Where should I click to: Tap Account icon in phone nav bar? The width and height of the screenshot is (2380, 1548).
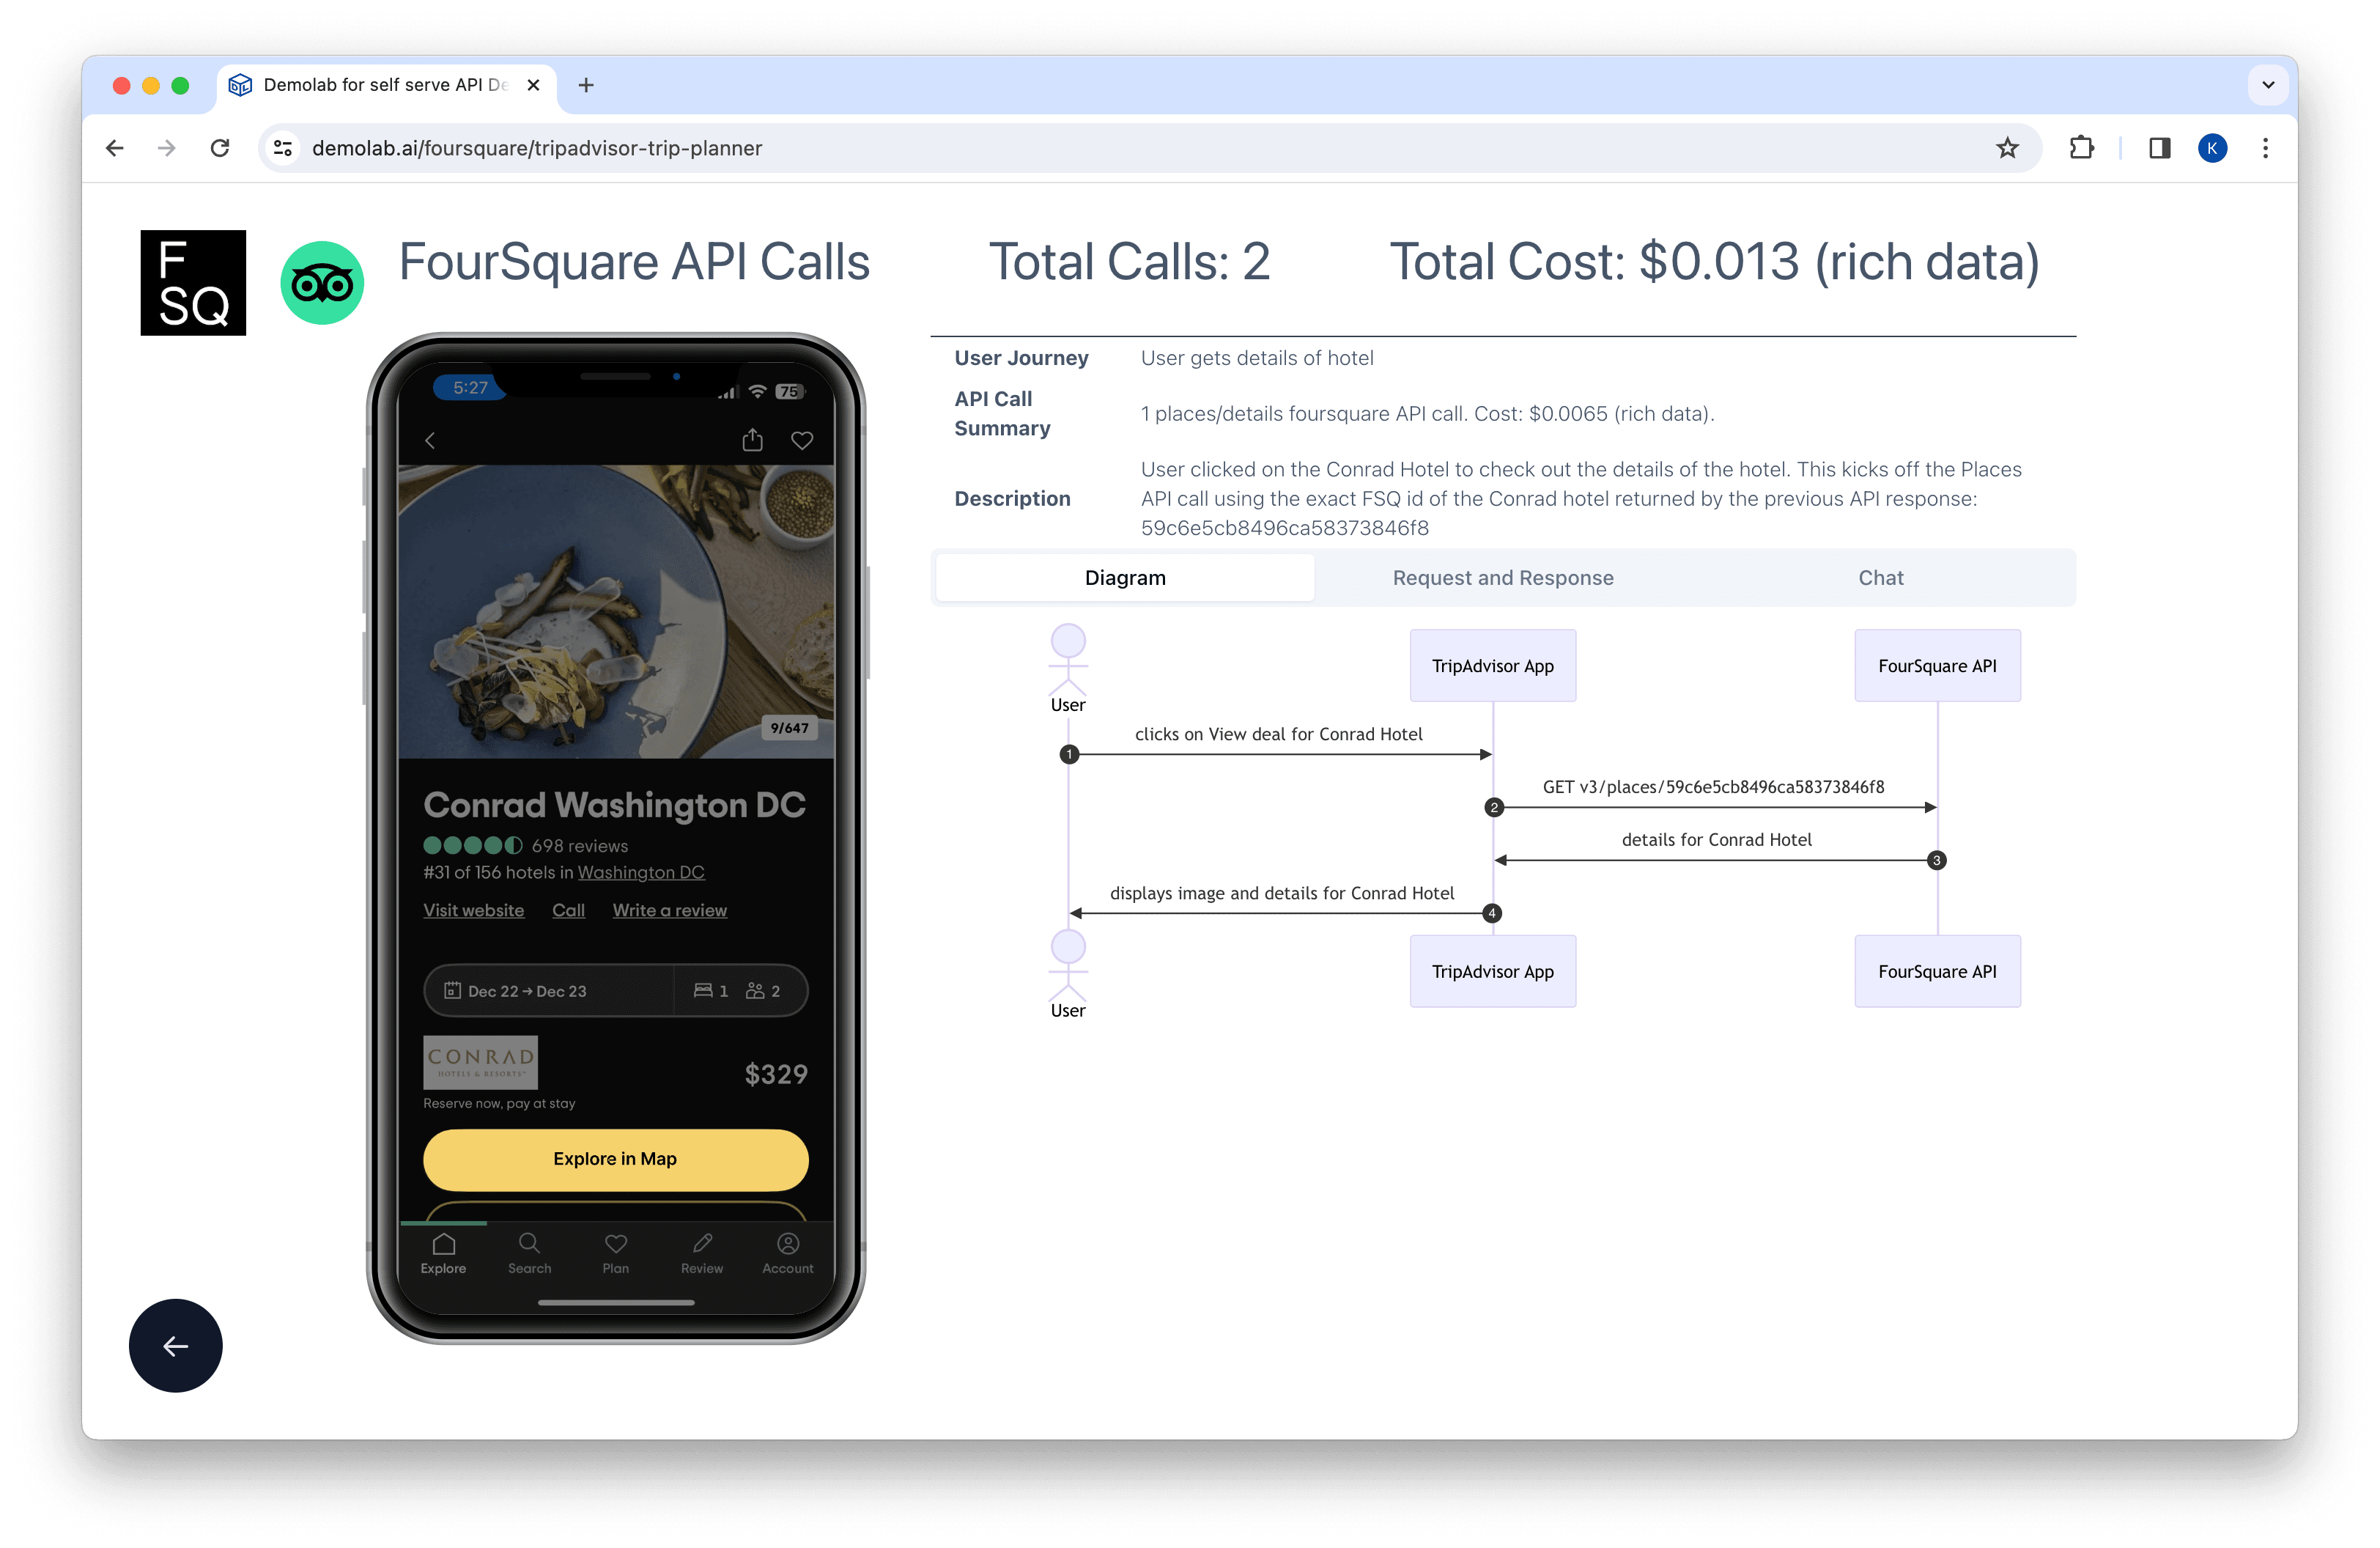point(788,1253)
